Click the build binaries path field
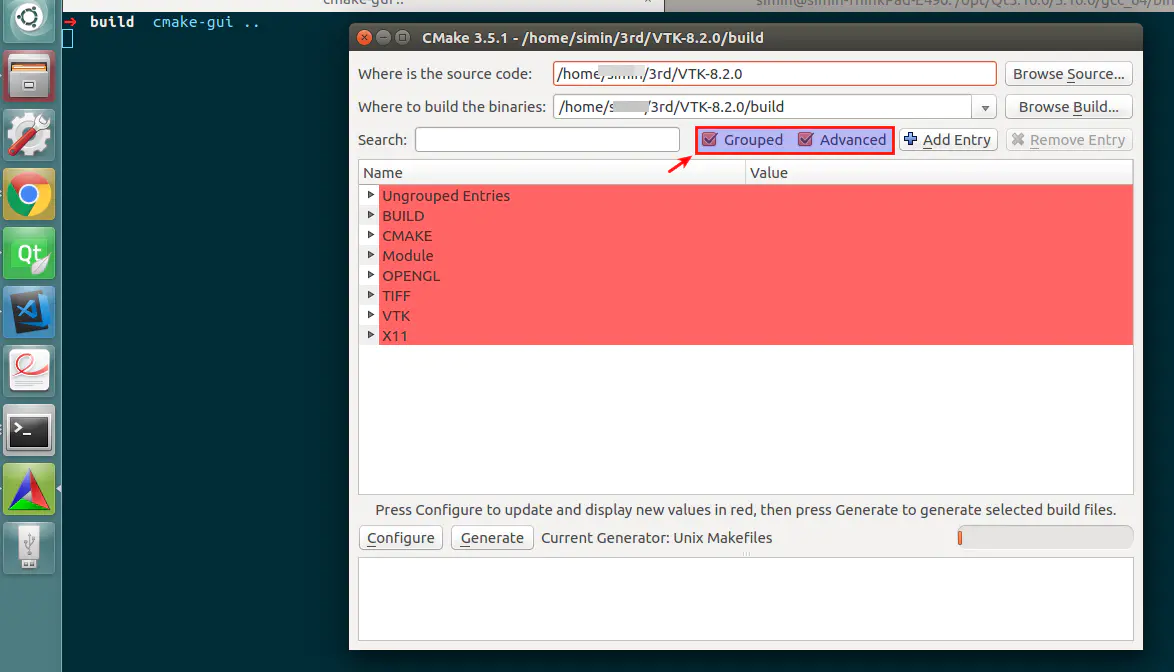The image size is (1174, 672). pos(762,107)
